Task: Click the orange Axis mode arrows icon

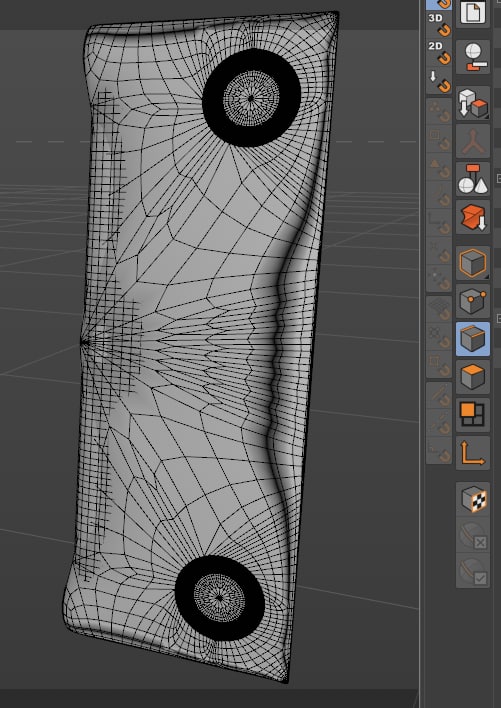Action: [473, 453]
